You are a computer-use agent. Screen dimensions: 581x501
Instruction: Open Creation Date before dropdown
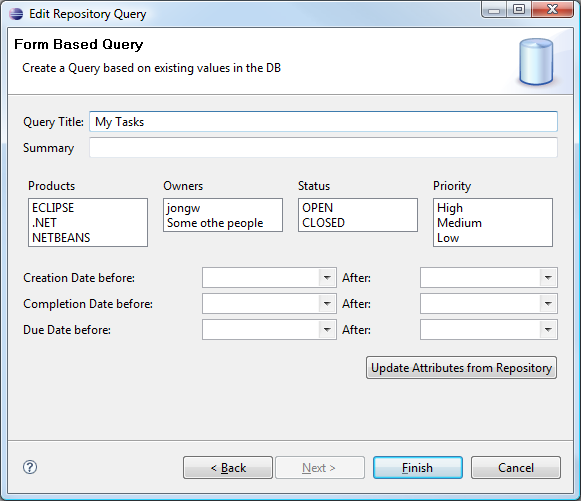click(327, 278)
